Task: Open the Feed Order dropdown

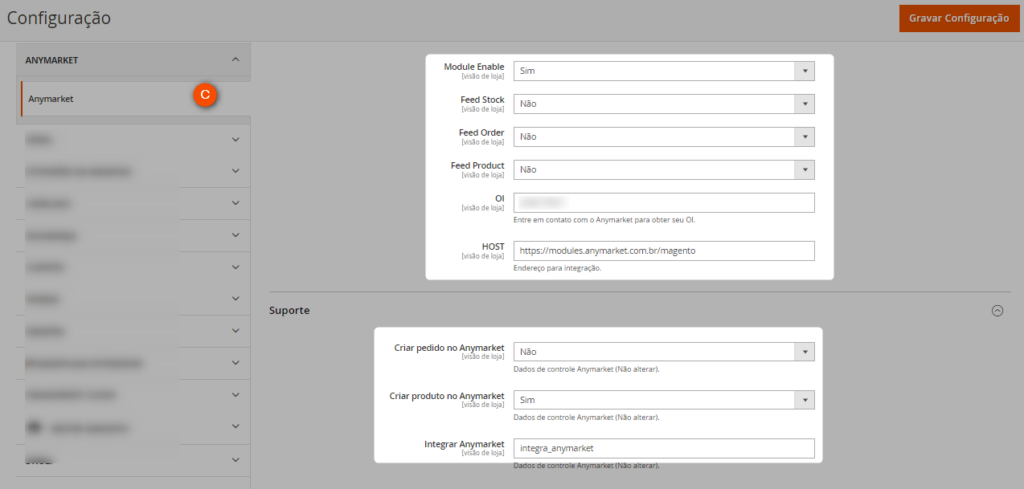Action: point(664,136)
